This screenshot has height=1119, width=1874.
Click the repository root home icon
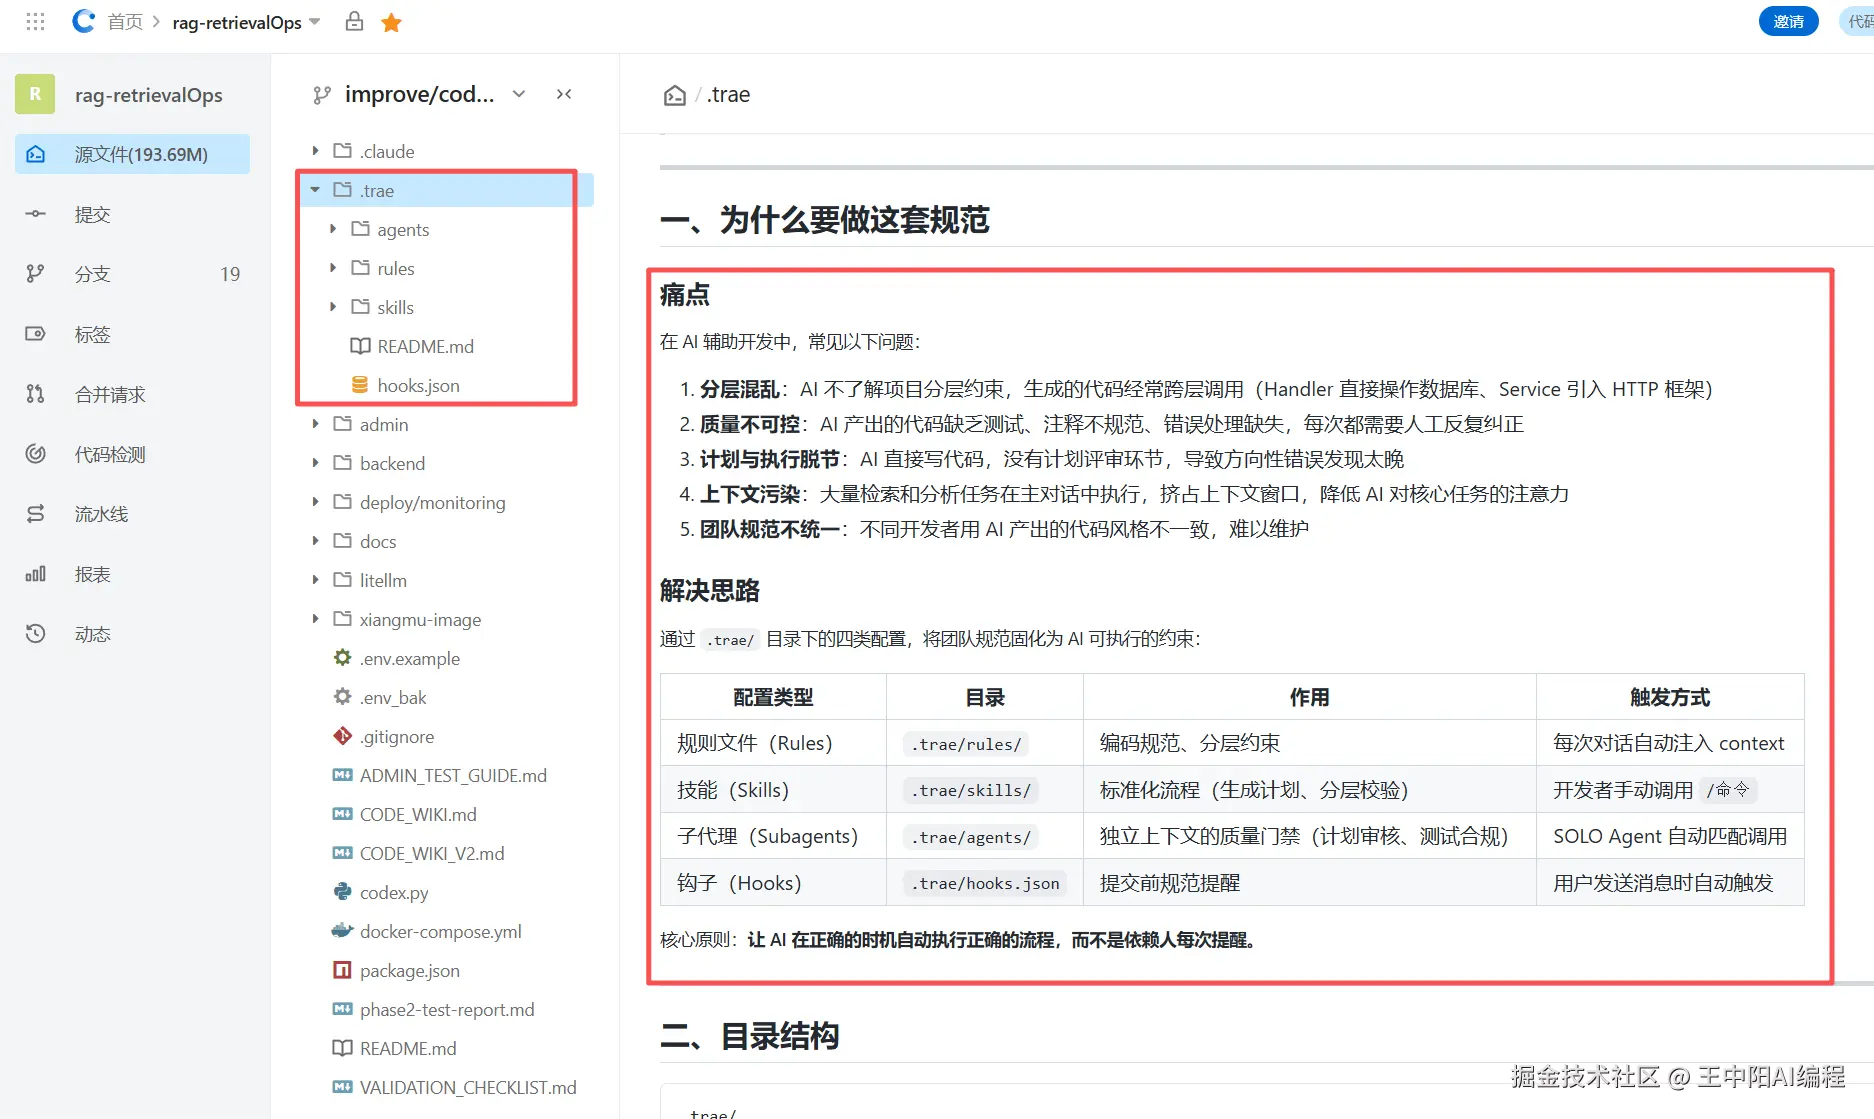(675, 95)
